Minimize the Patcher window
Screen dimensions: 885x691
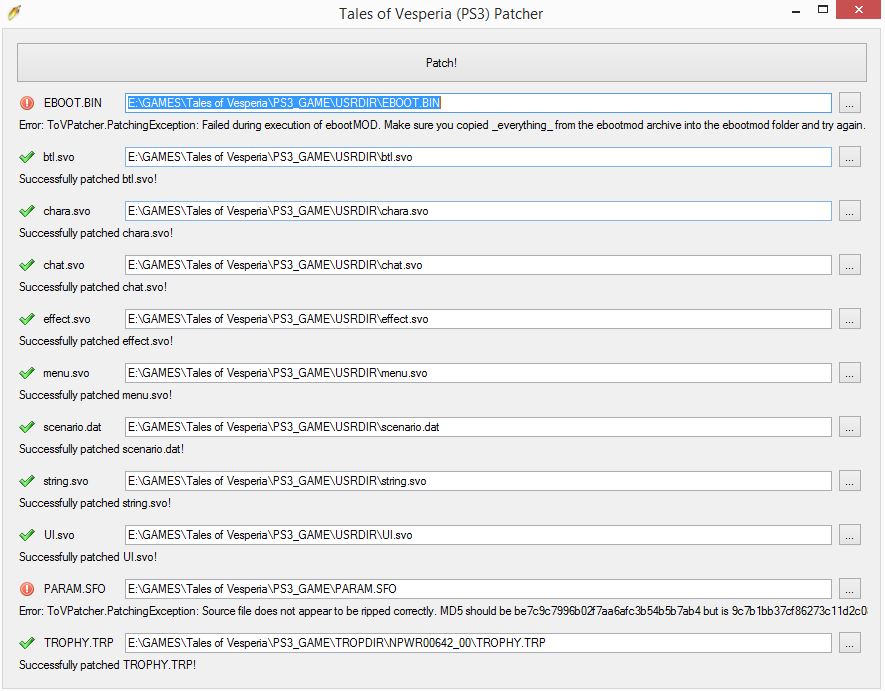pyautogui.click(x=796, y=11)
